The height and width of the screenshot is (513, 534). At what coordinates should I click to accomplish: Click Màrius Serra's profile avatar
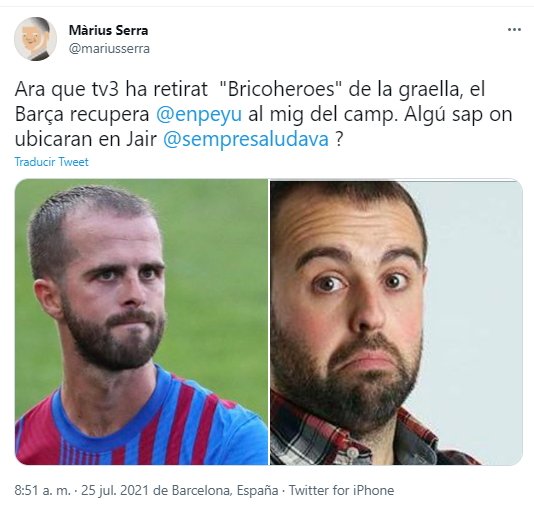click(35, 39)
